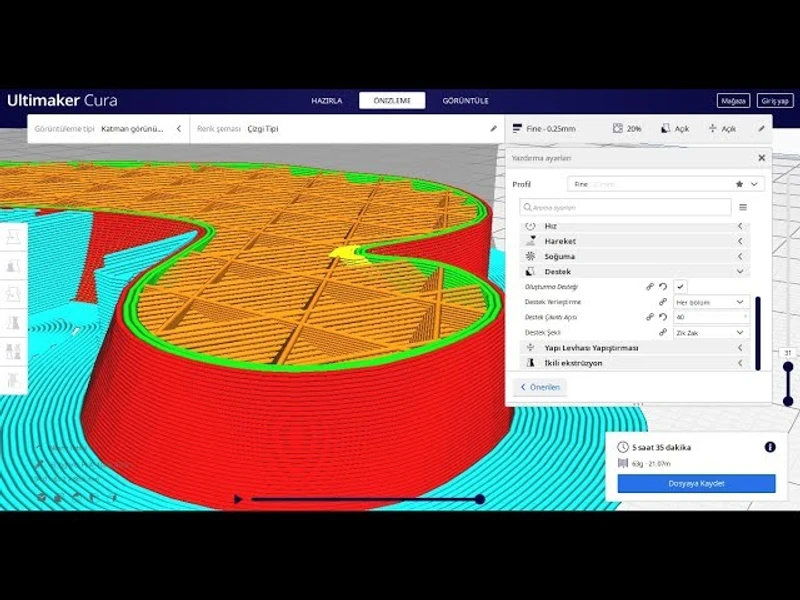This screenshot has height=600, width=800.
Task: Click the upper layer slider handle below 31
Action: coord(788,367)
